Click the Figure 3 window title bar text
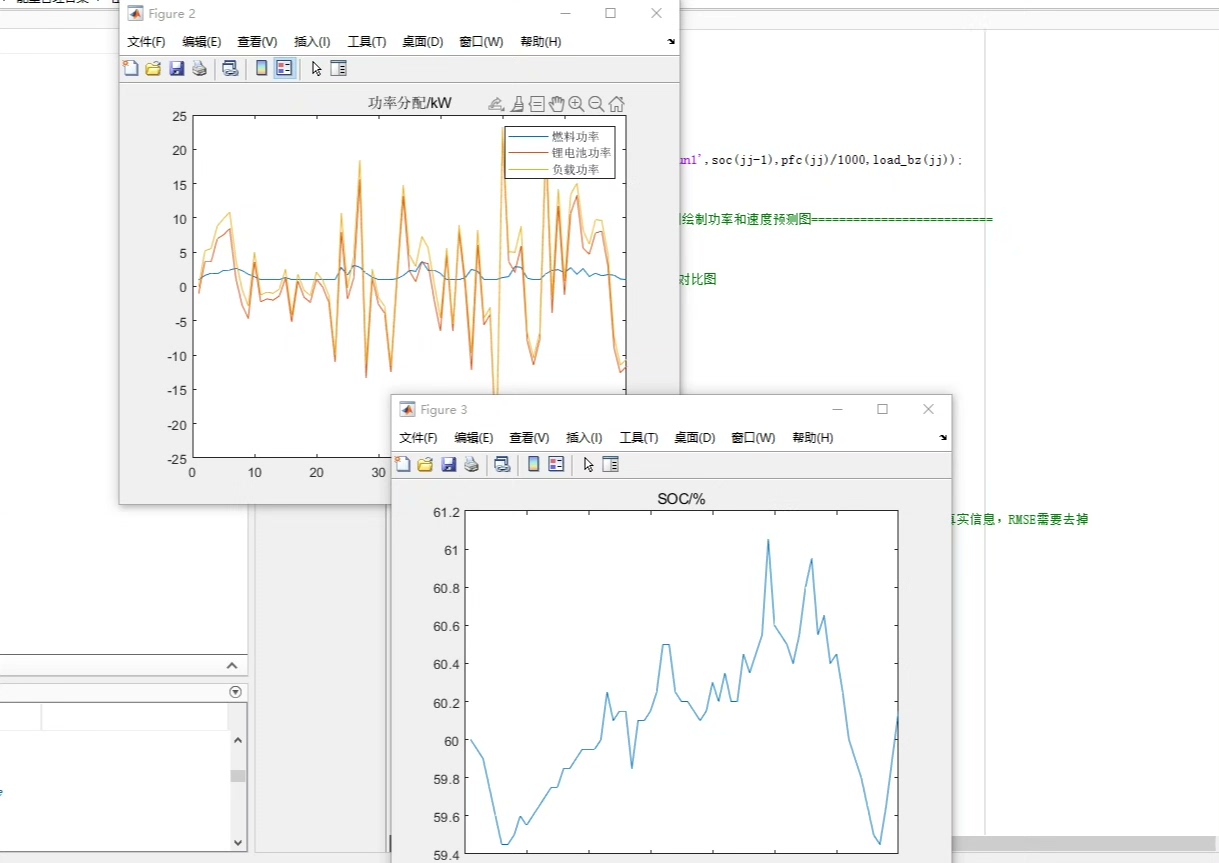The image size is (1219, 863). pos(443,410)
